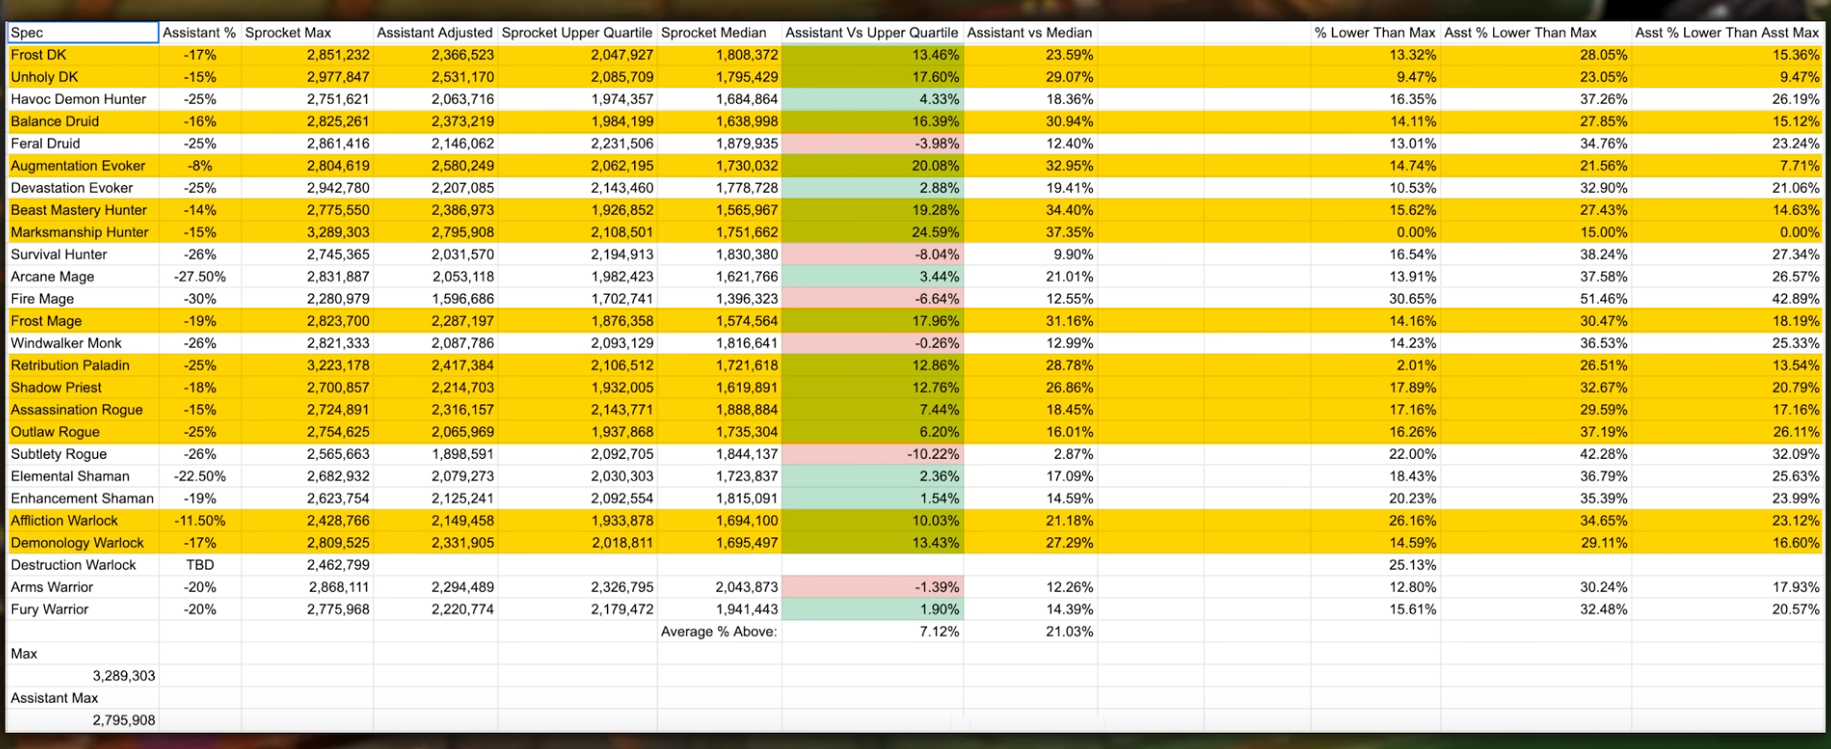Click the 2.87% Subtlety Rogue median cell
Viewport: 1831px width, 749px height.
point(1030,454)
